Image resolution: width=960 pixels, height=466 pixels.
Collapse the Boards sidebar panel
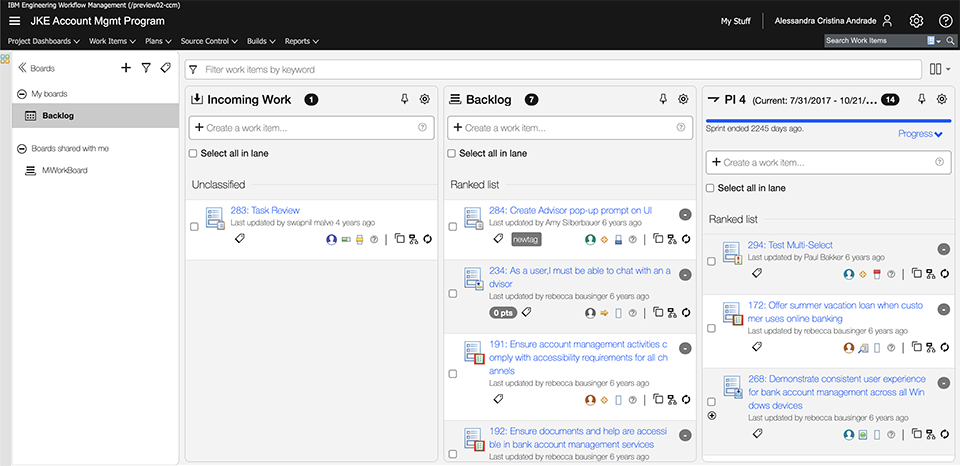pos(21,68)
